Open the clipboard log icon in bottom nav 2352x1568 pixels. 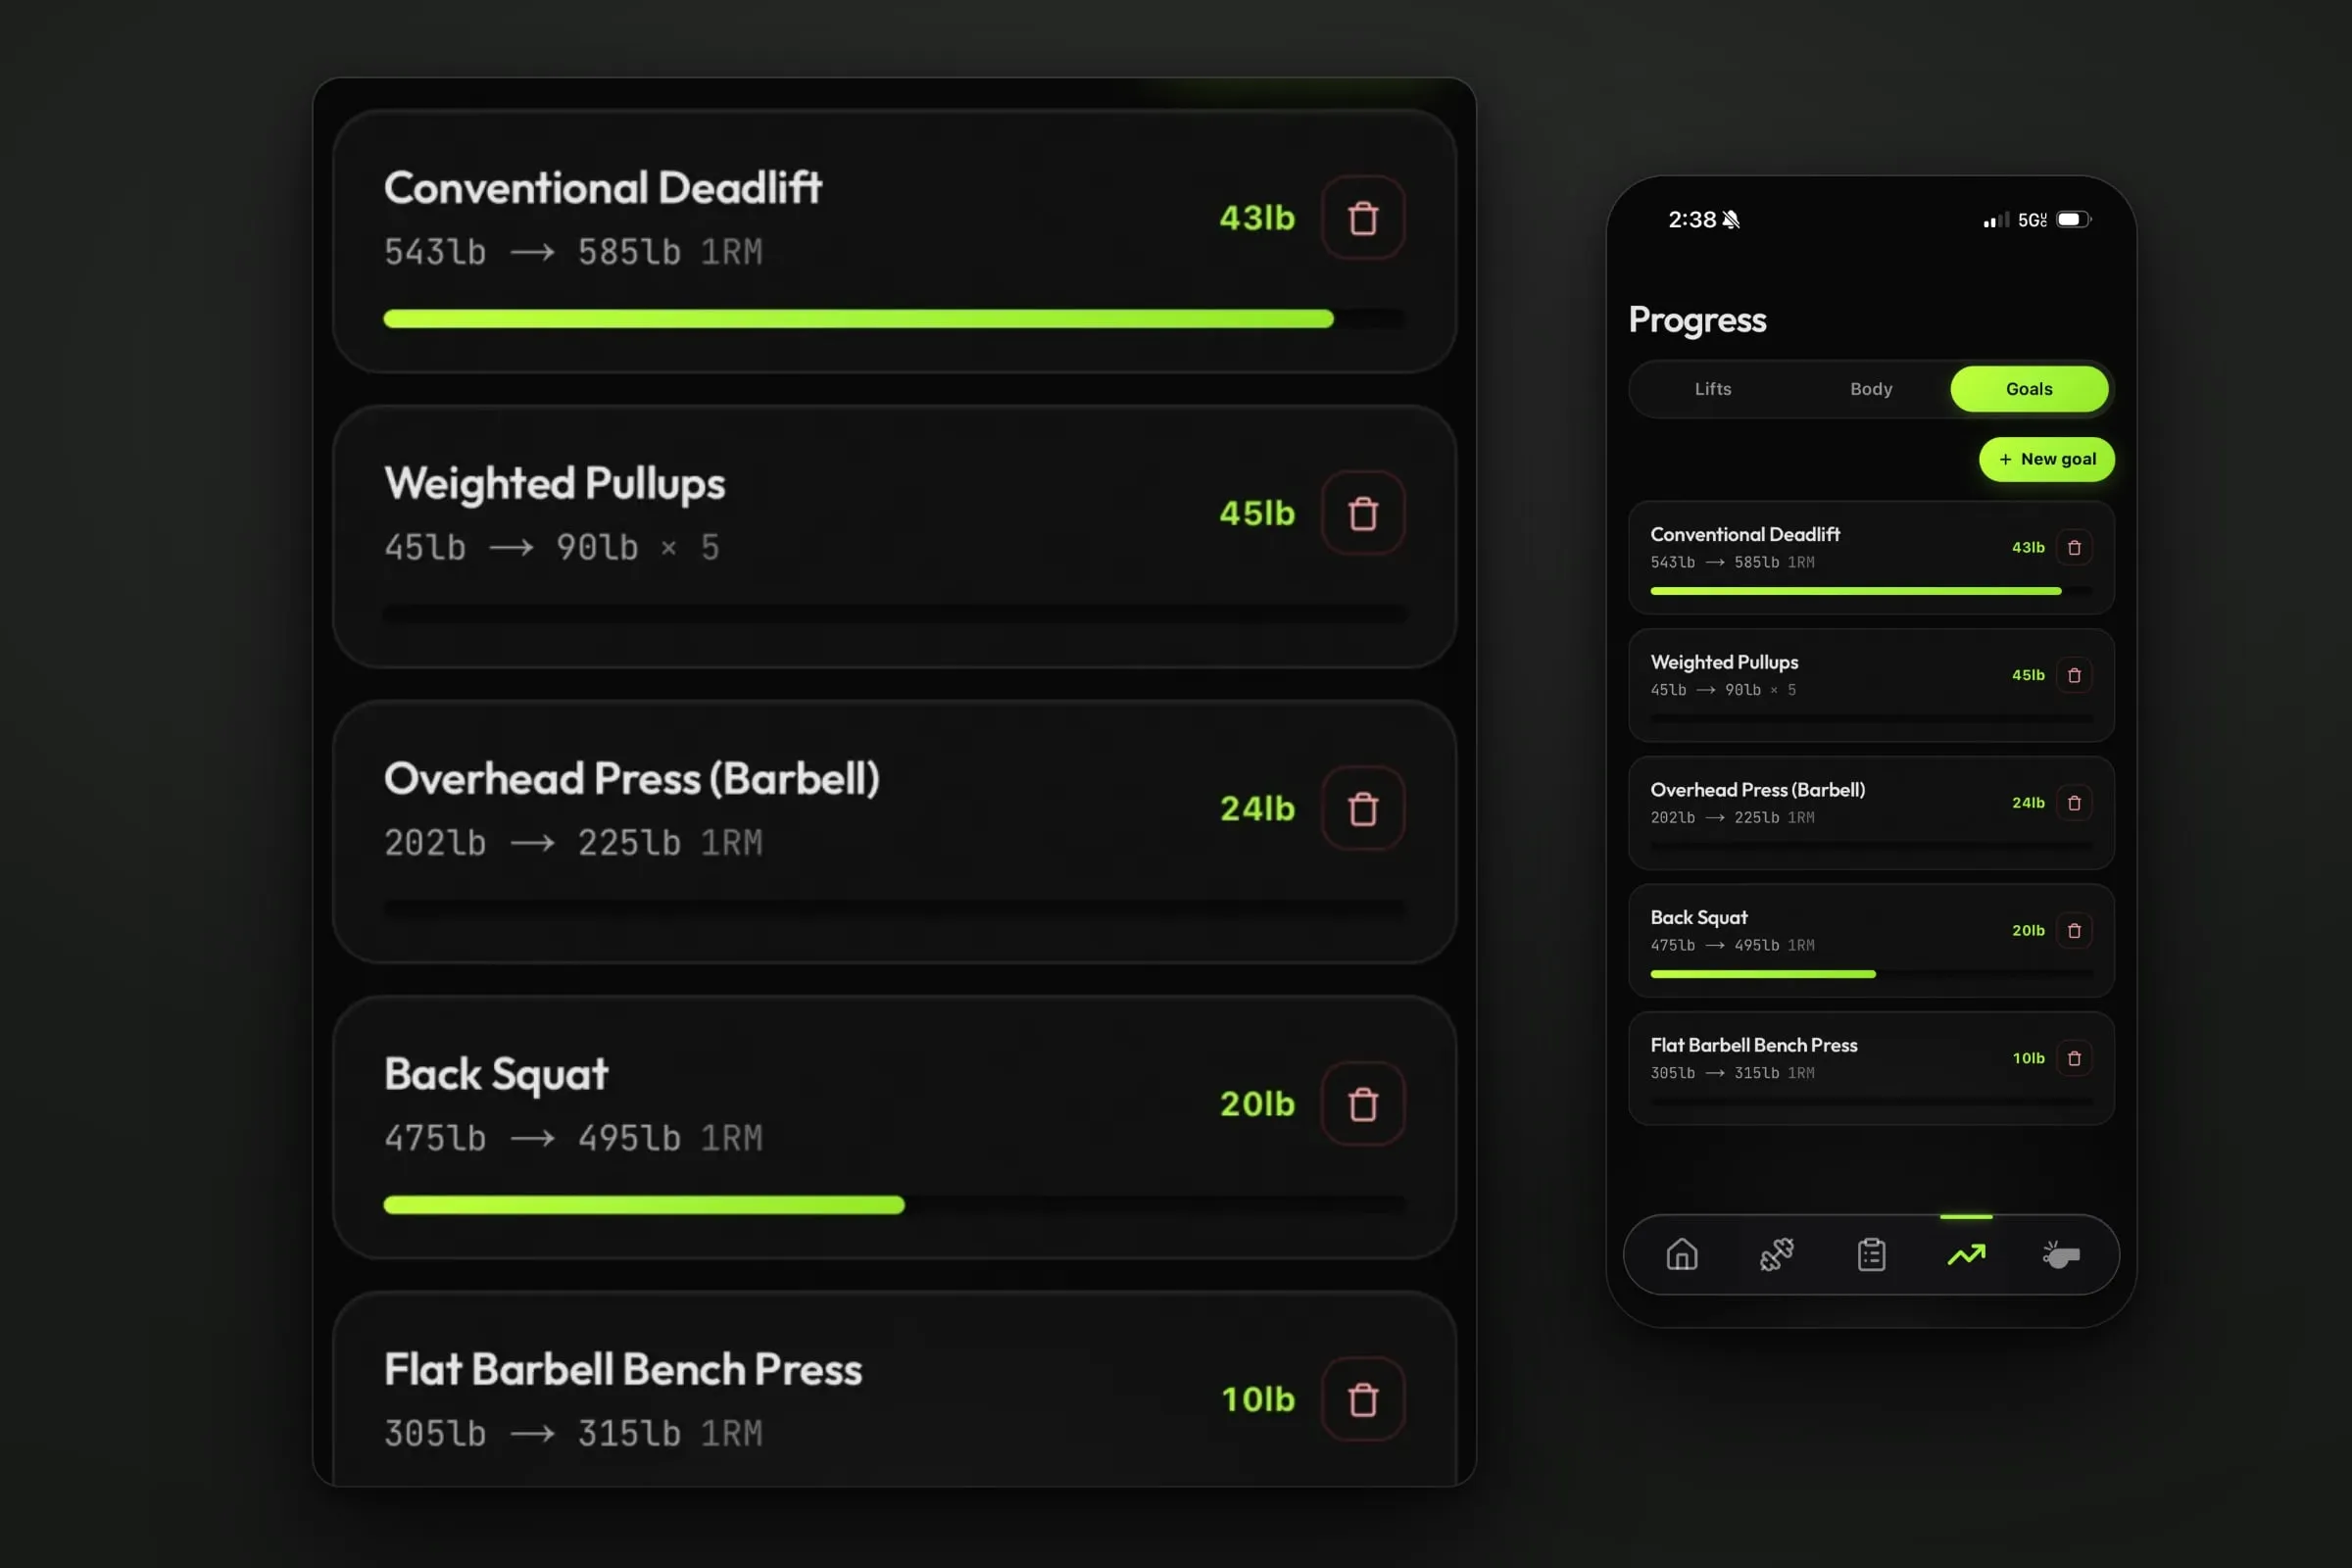[x=1872, y=1254]
